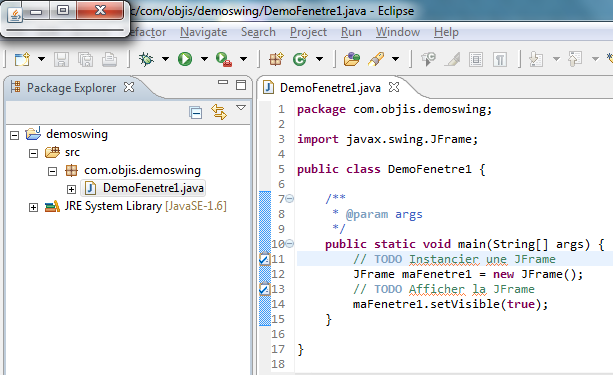Collapse the main method fold at line 10
Viewport: 613px width, 375px height.
289,244
